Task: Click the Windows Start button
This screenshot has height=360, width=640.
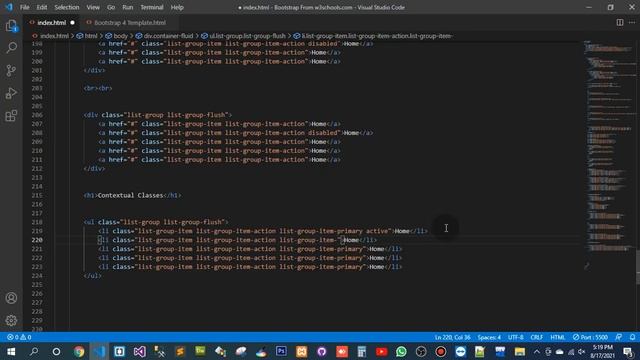Action: tap(11, 351)
